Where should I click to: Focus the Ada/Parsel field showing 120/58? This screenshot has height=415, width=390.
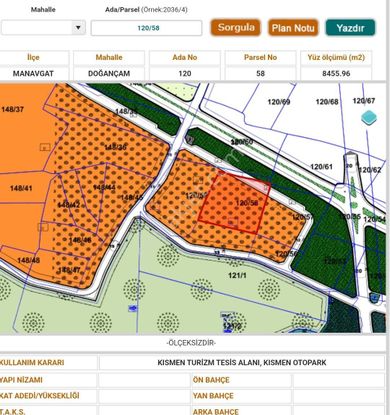(x=146, y=28)
